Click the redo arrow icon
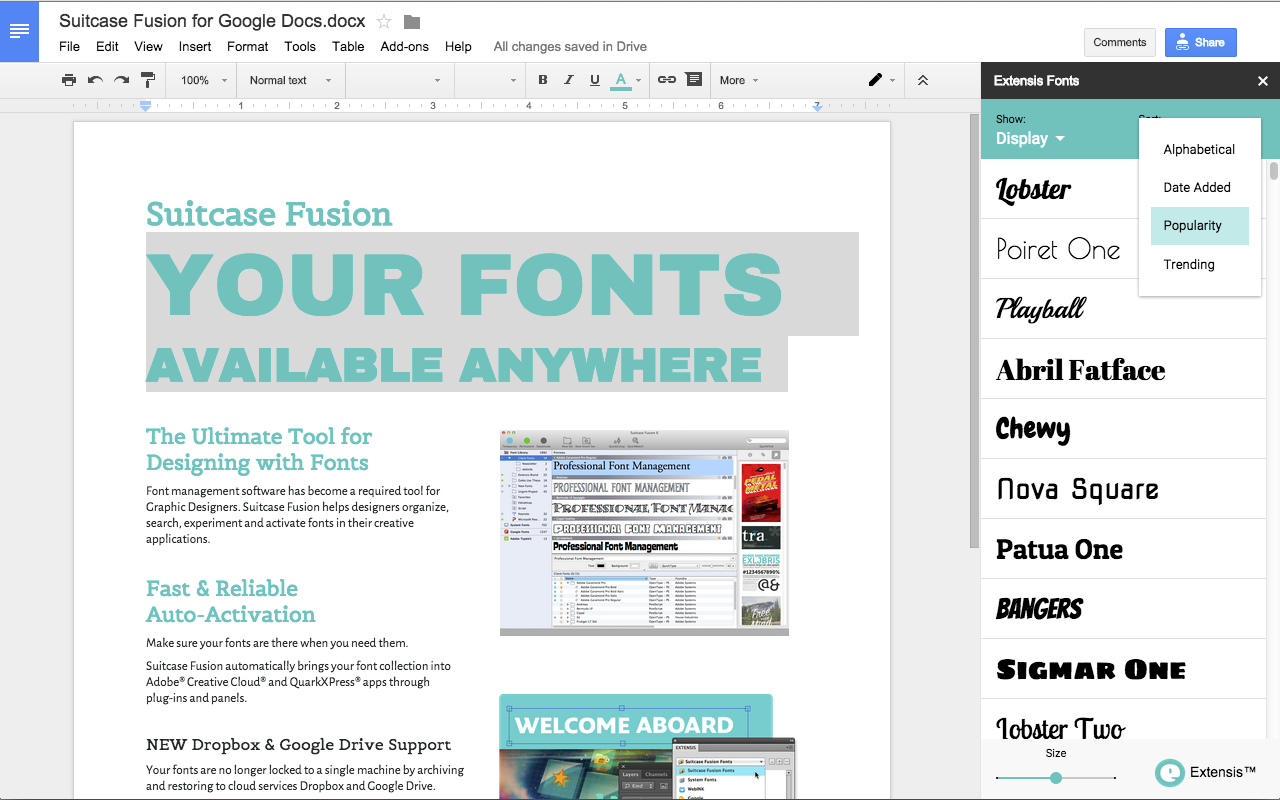 [121, 80]
